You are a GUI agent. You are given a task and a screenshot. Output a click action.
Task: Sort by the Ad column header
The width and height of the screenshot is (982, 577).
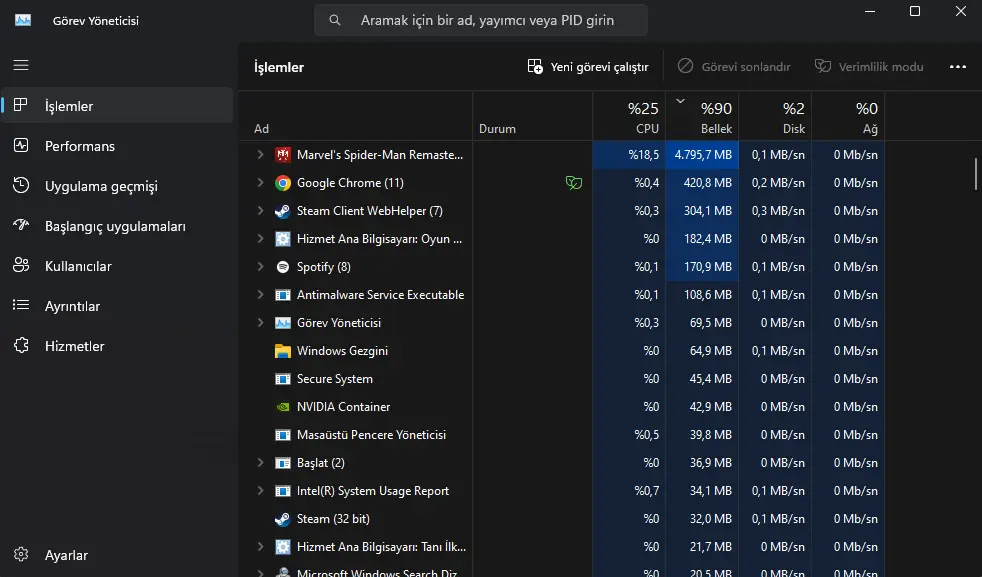click(x=356, y=116)
